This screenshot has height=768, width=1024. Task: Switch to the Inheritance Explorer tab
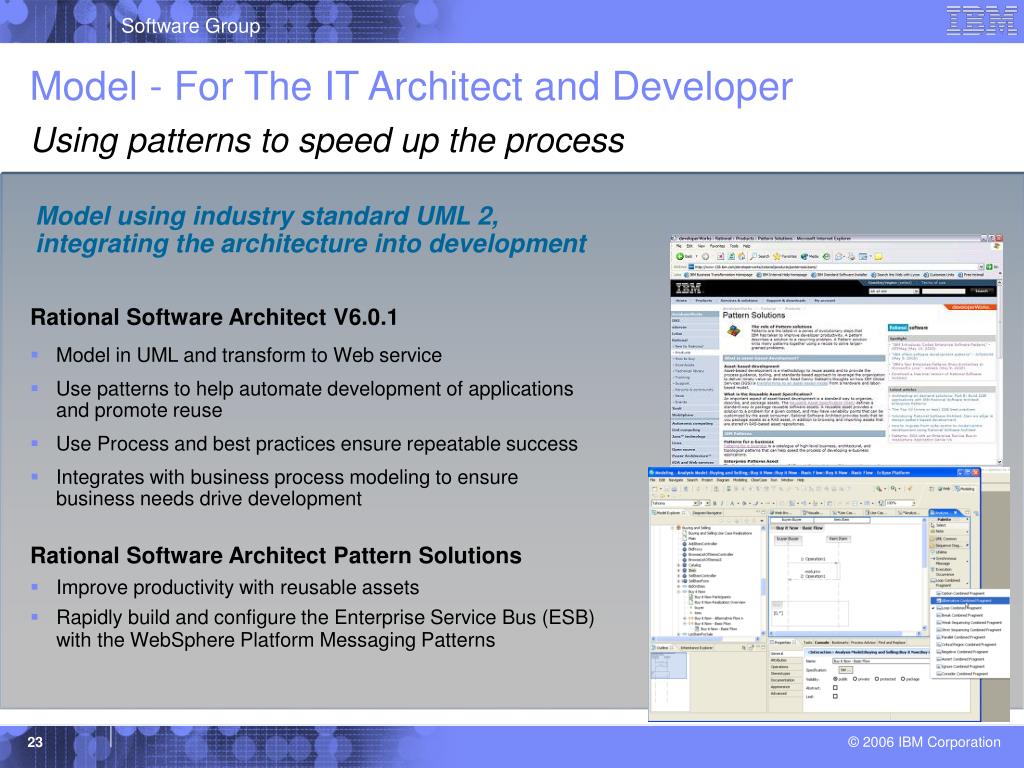(x=696, y=648)
